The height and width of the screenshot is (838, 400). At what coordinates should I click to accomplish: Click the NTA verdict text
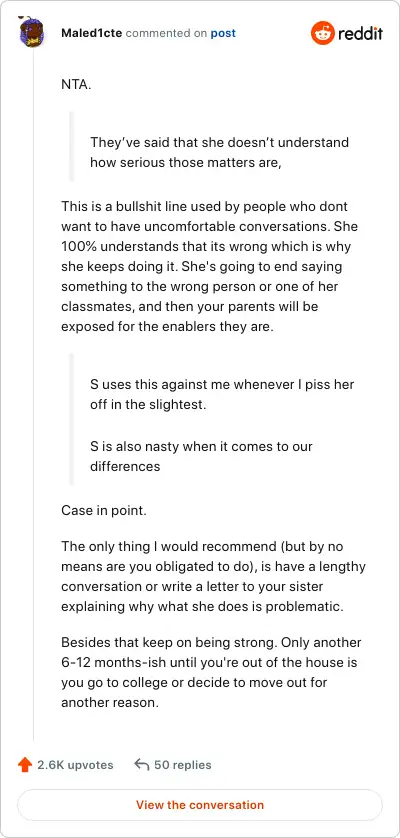76,84
